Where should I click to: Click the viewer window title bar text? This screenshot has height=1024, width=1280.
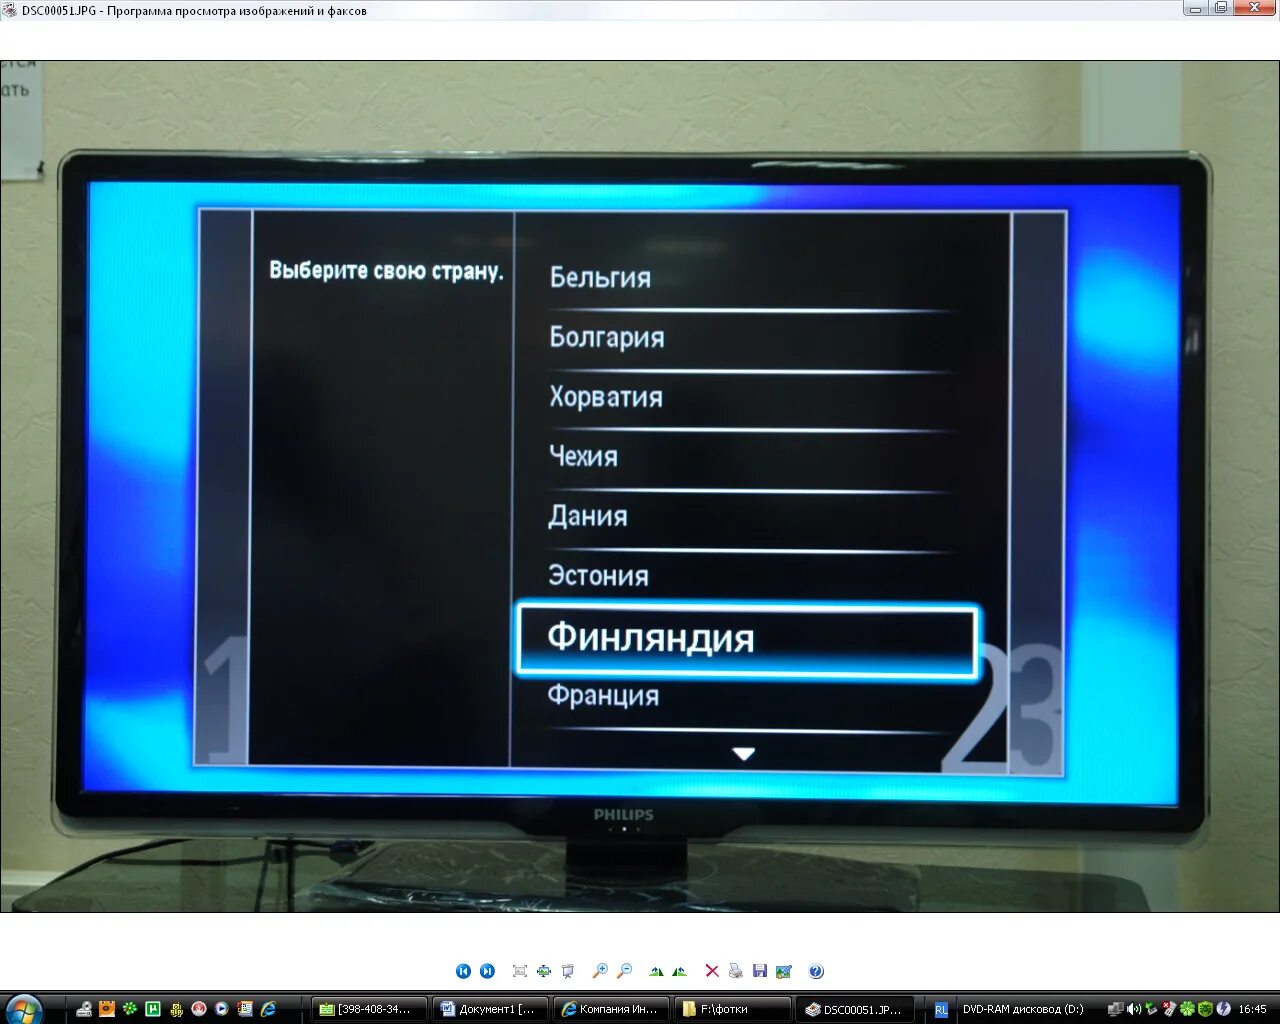tap(194, 11)
